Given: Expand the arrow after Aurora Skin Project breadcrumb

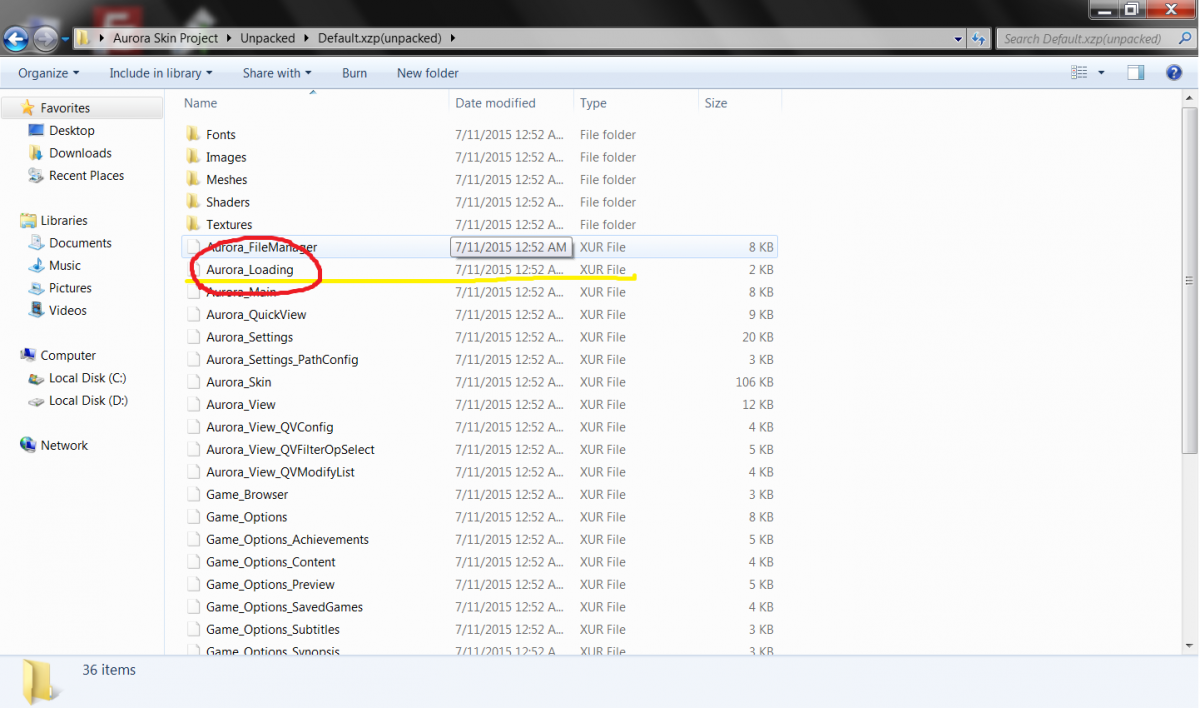Looking at the screenshot, I should [x=231, y=39].
